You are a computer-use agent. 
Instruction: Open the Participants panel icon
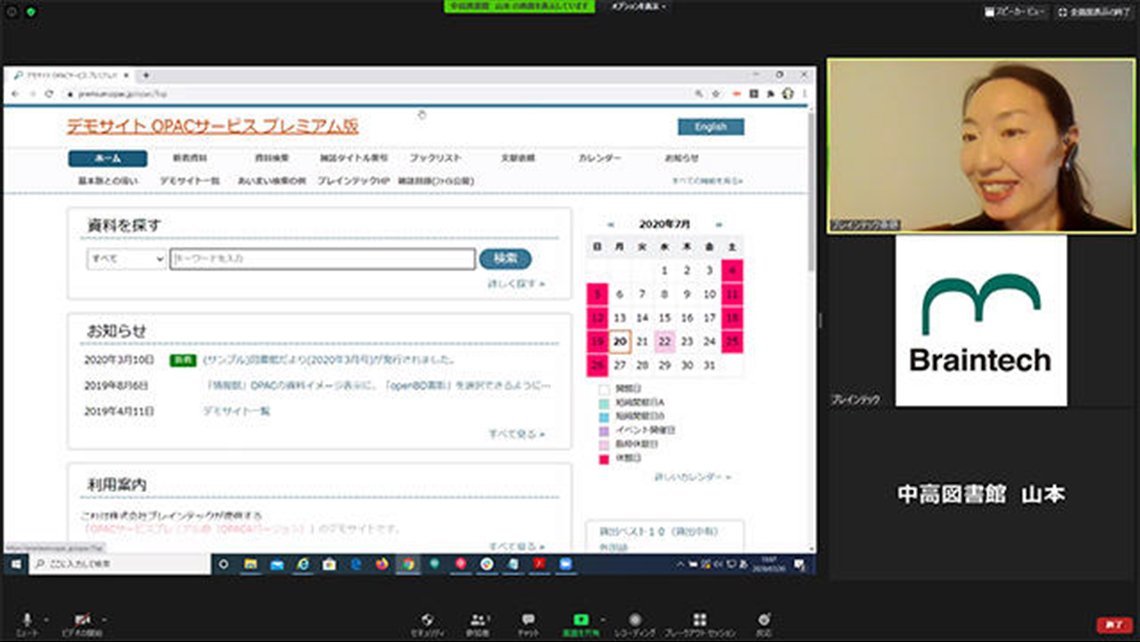[478, 620]
